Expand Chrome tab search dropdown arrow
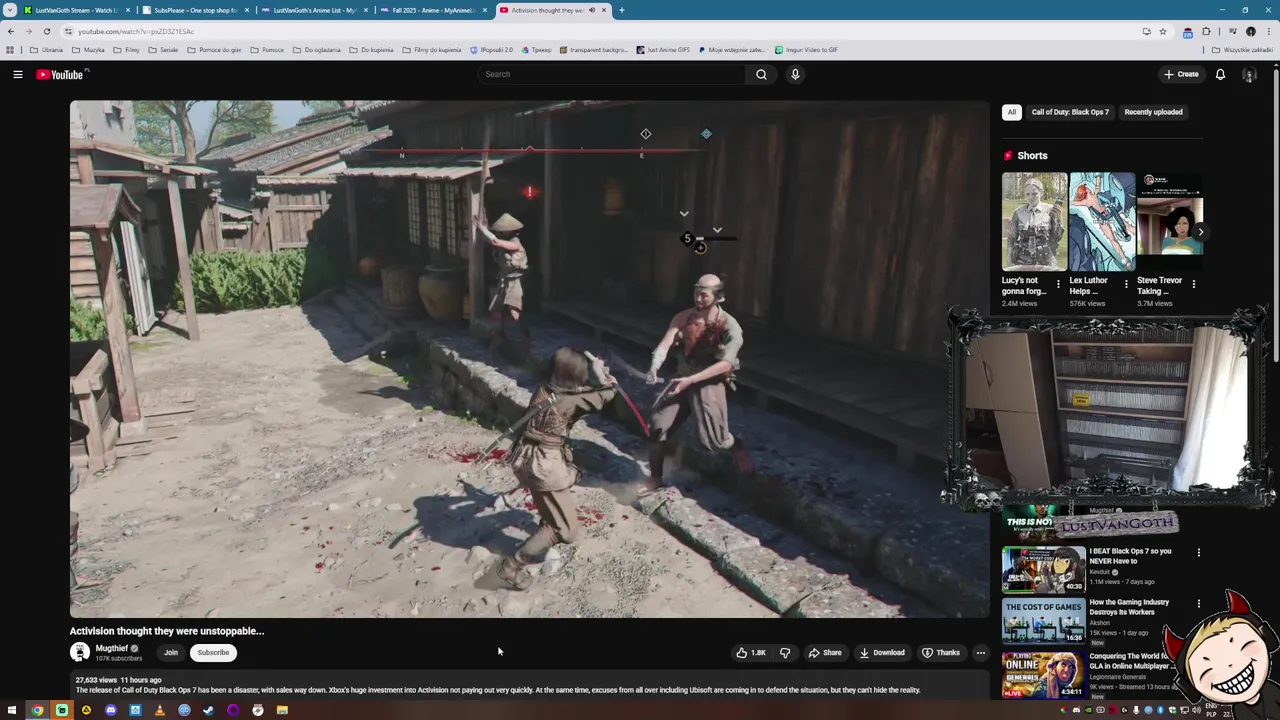This screenshot has width=1280, height=720. click(x=10, y=10)
